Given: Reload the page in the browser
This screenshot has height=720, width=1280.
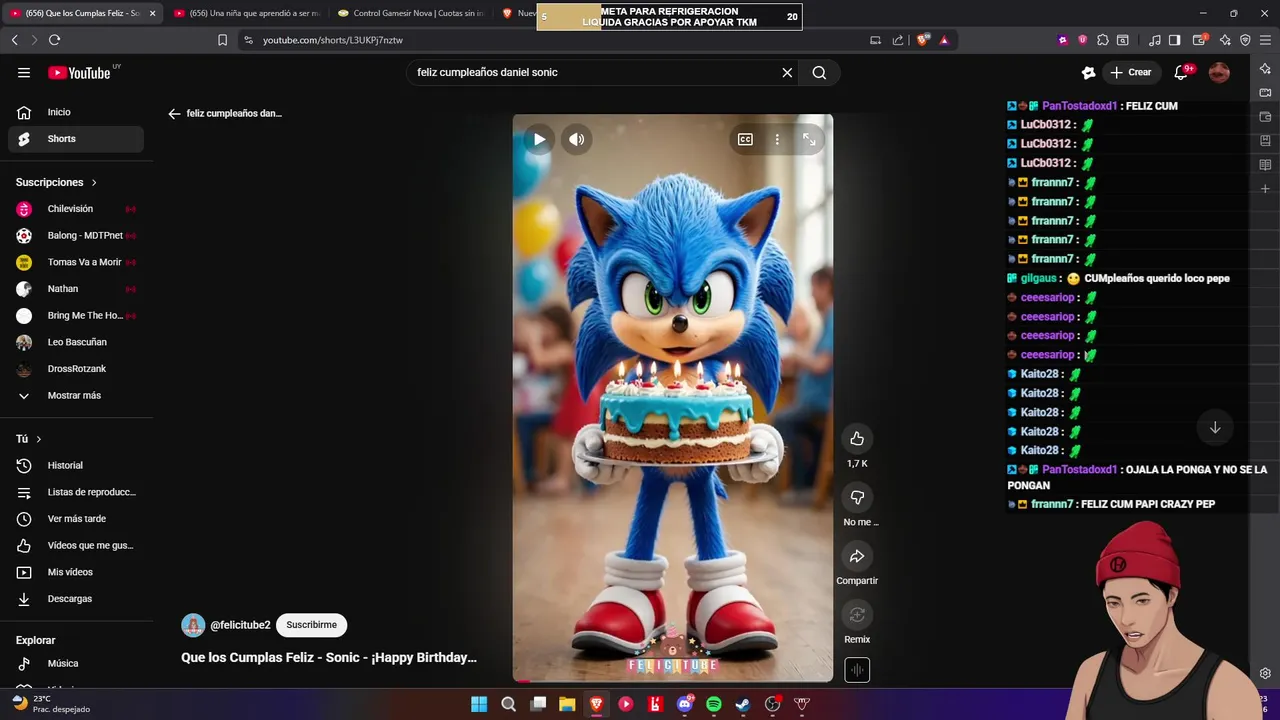Looking at the screenshot, I should coord(54,40).
